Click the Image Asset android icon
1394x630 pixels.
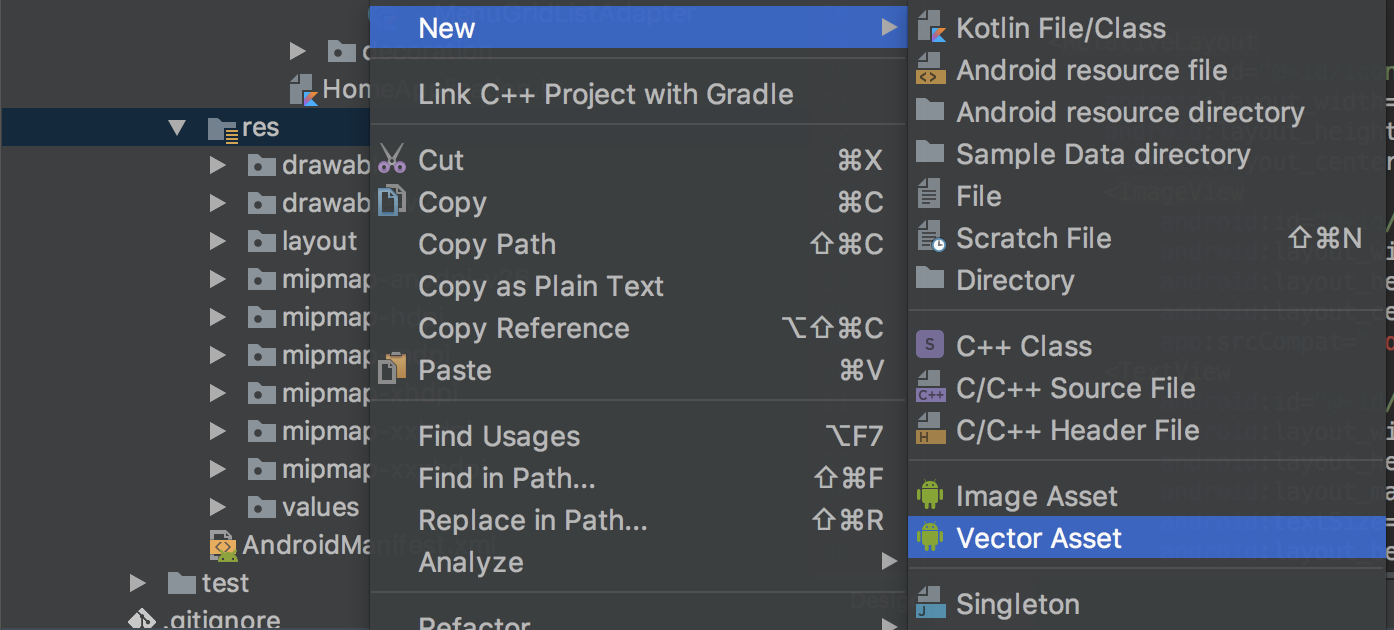pyautogui.click(x=930, y=496)
